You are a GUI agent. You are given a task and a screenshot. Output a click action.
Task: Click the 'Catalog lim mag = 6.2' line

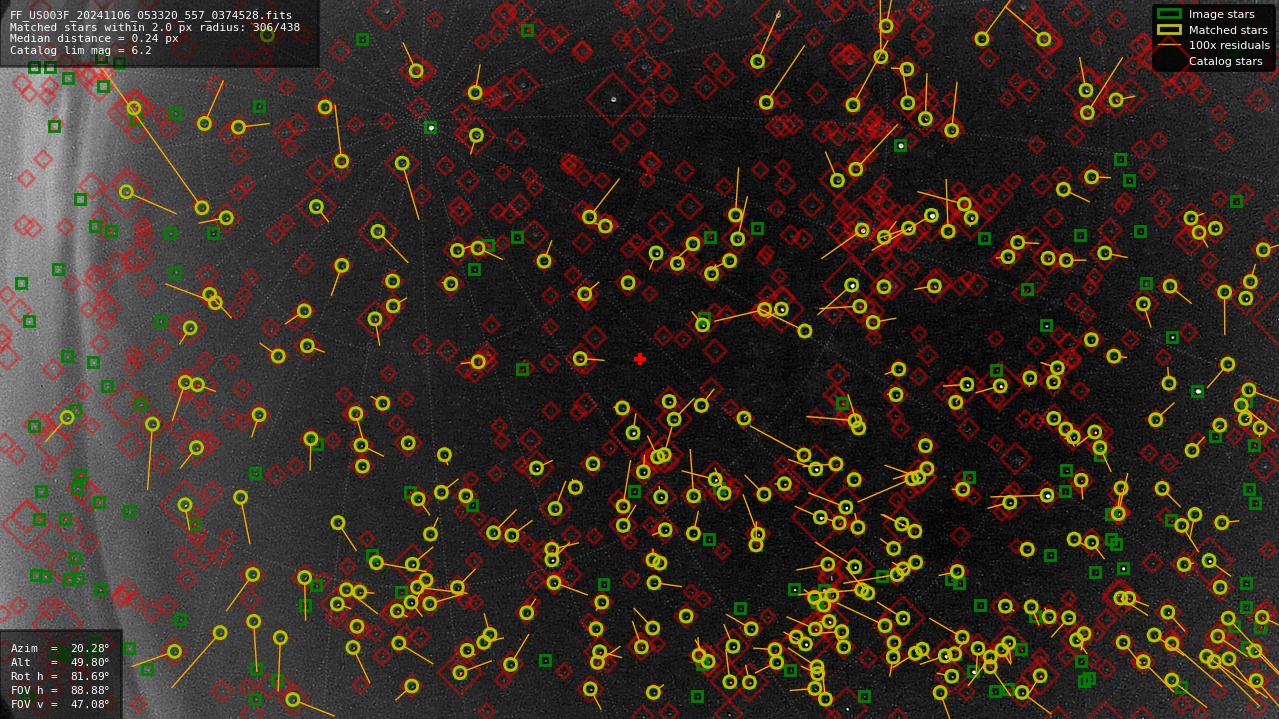[x=81, y=51]
